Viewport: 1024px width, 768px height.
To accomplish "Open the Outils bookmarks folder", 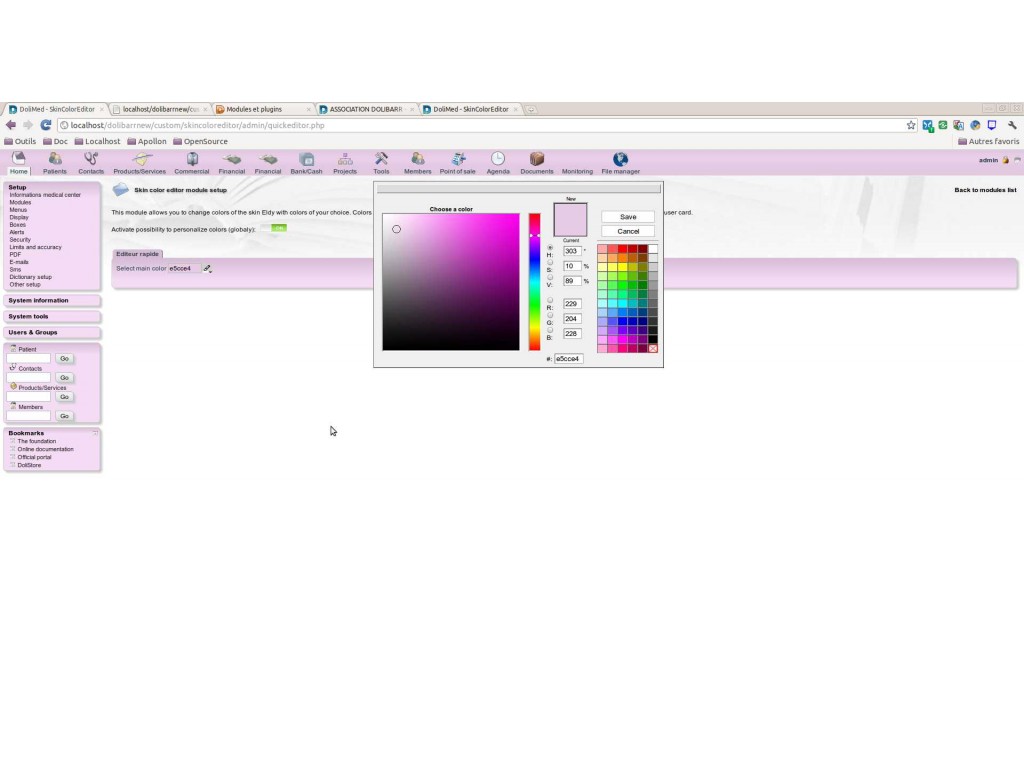I will tap(20, 141).
